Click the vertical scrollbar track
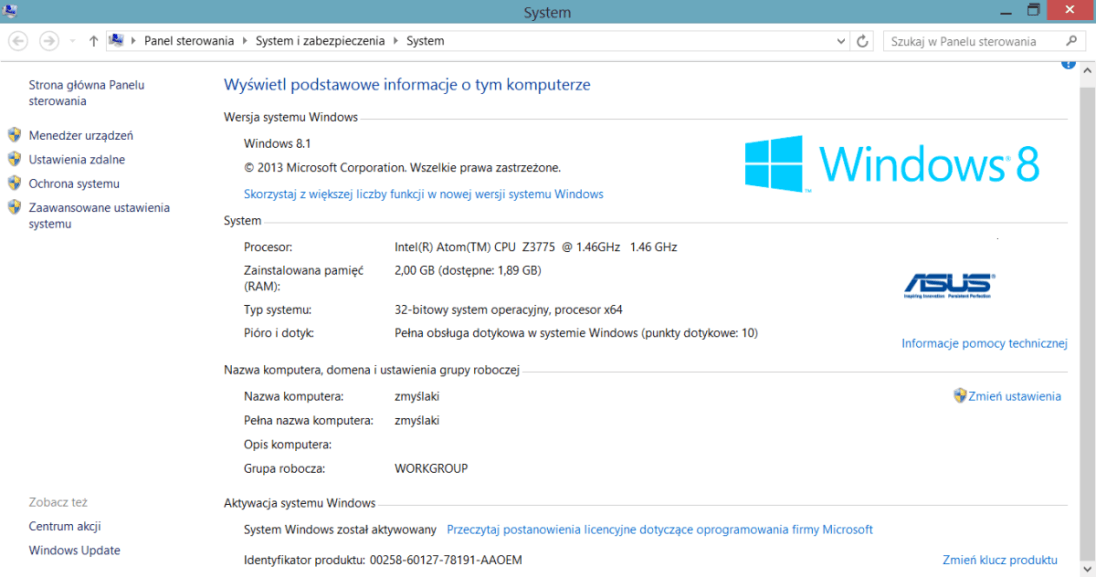The height and width of the screenshot is (577, 1096). pos(1087,322)
